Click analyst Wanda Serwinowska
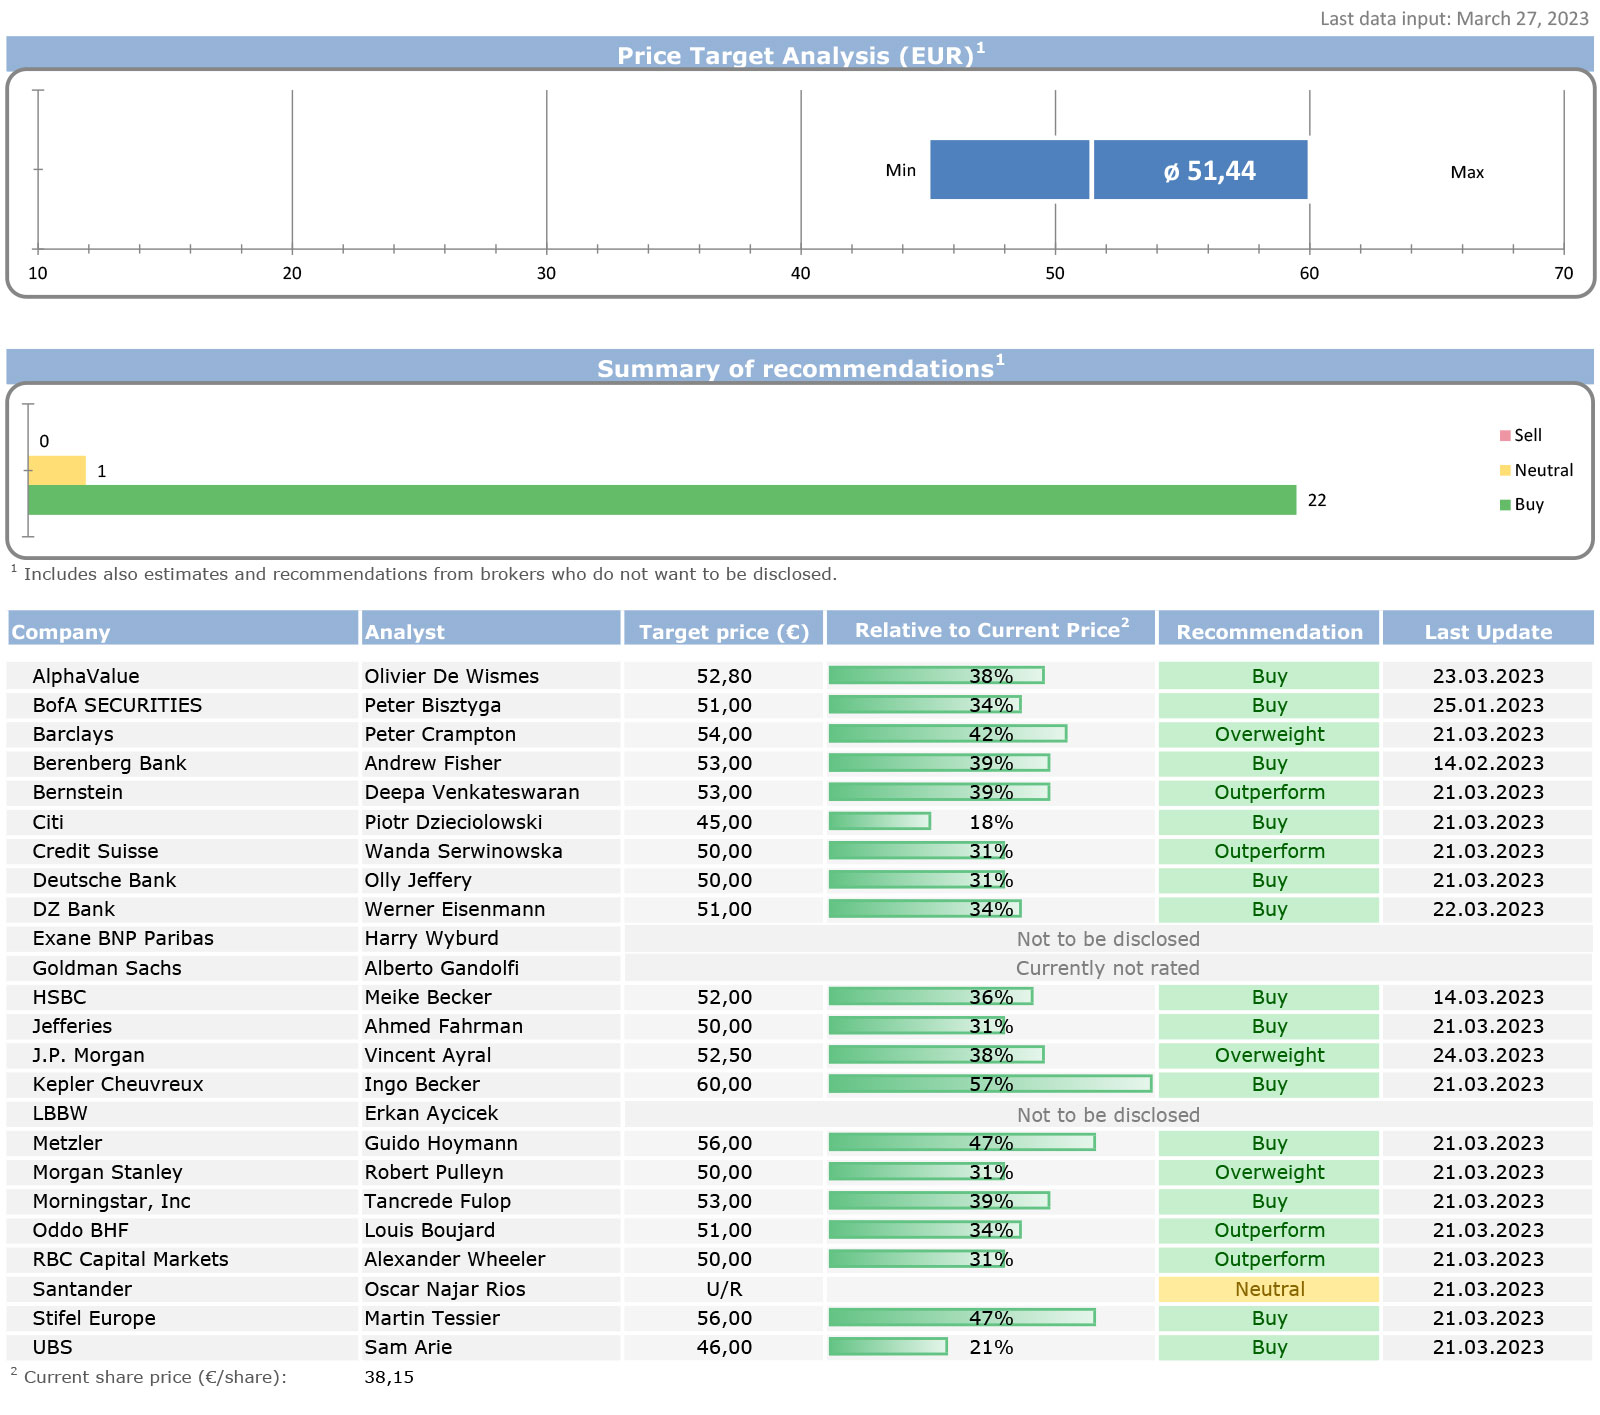This screenshot has height=1415, width=1600. [463, 851]
